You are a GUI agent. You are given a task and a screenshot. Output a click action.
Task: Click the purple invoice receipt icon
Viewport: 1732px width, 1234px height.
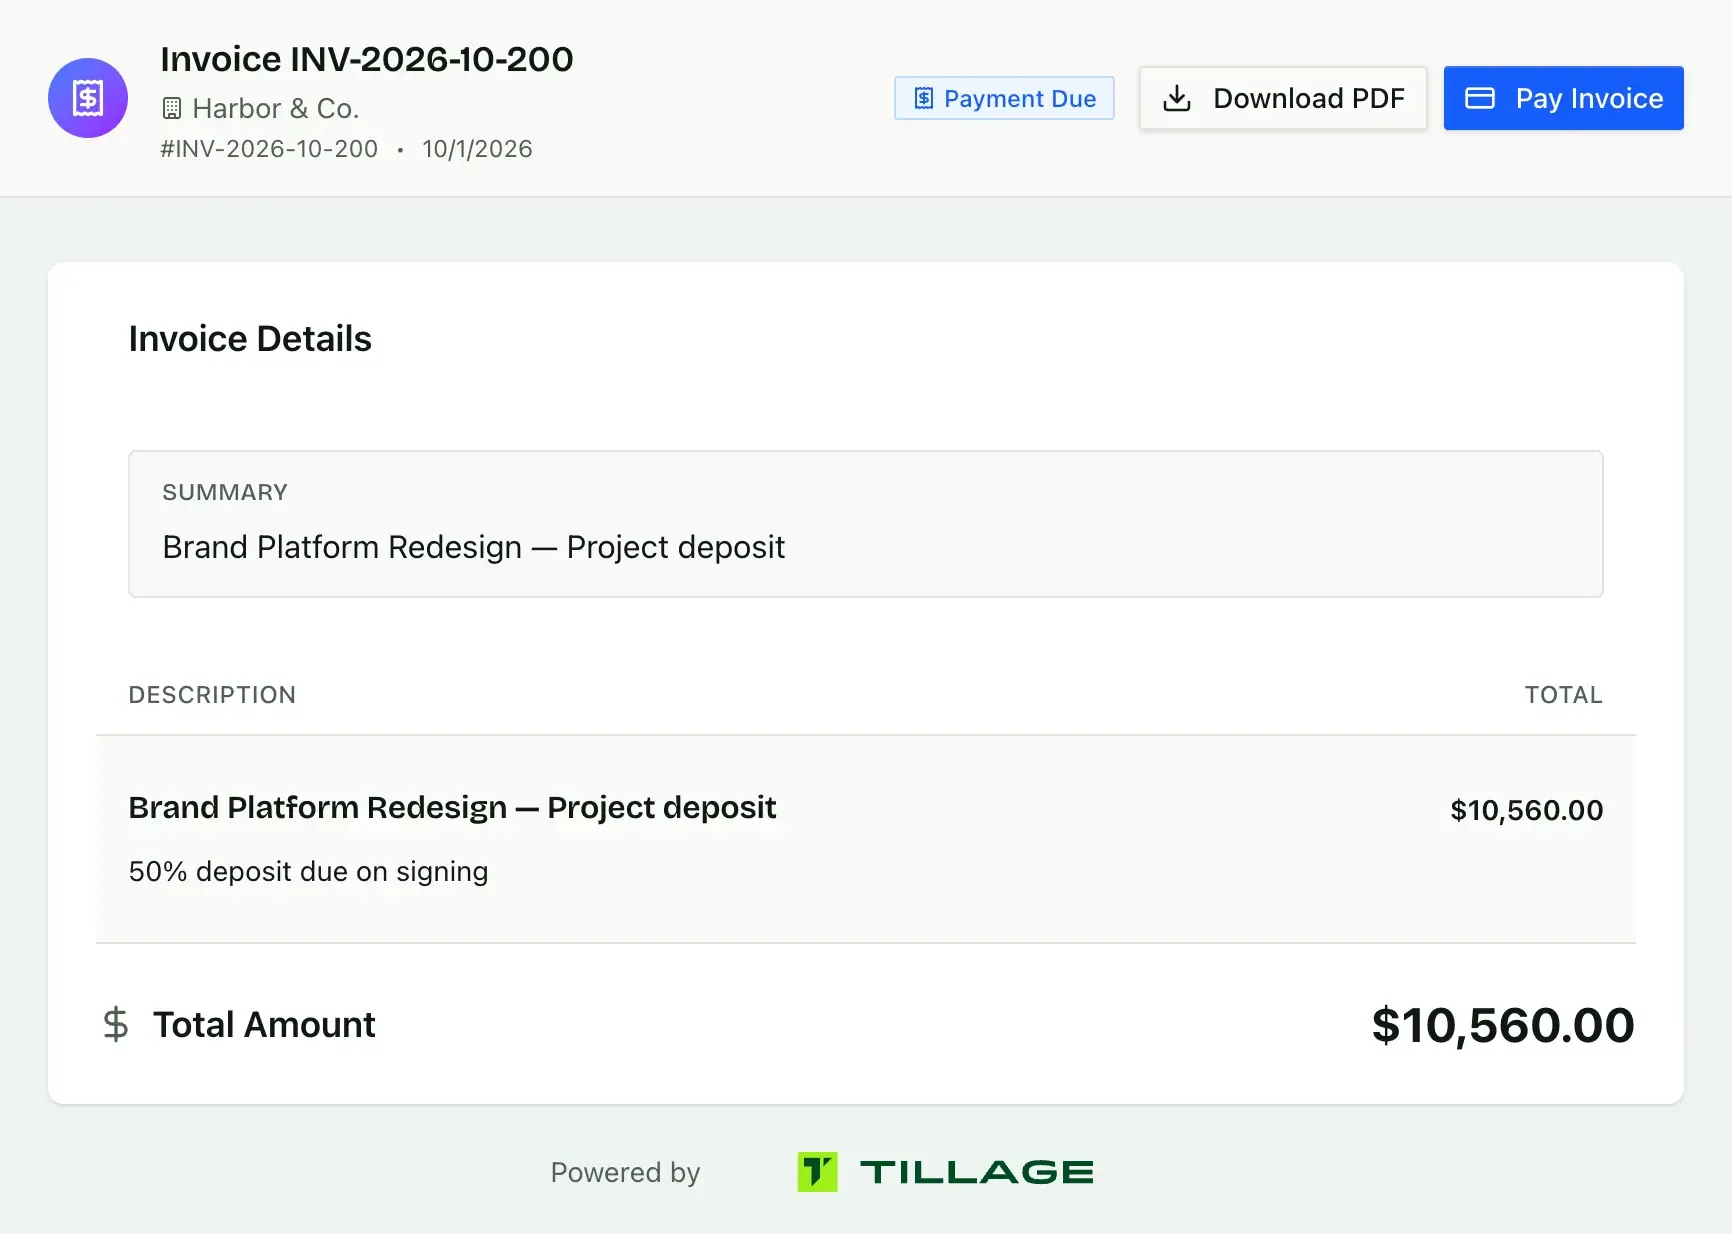point(88,98)
